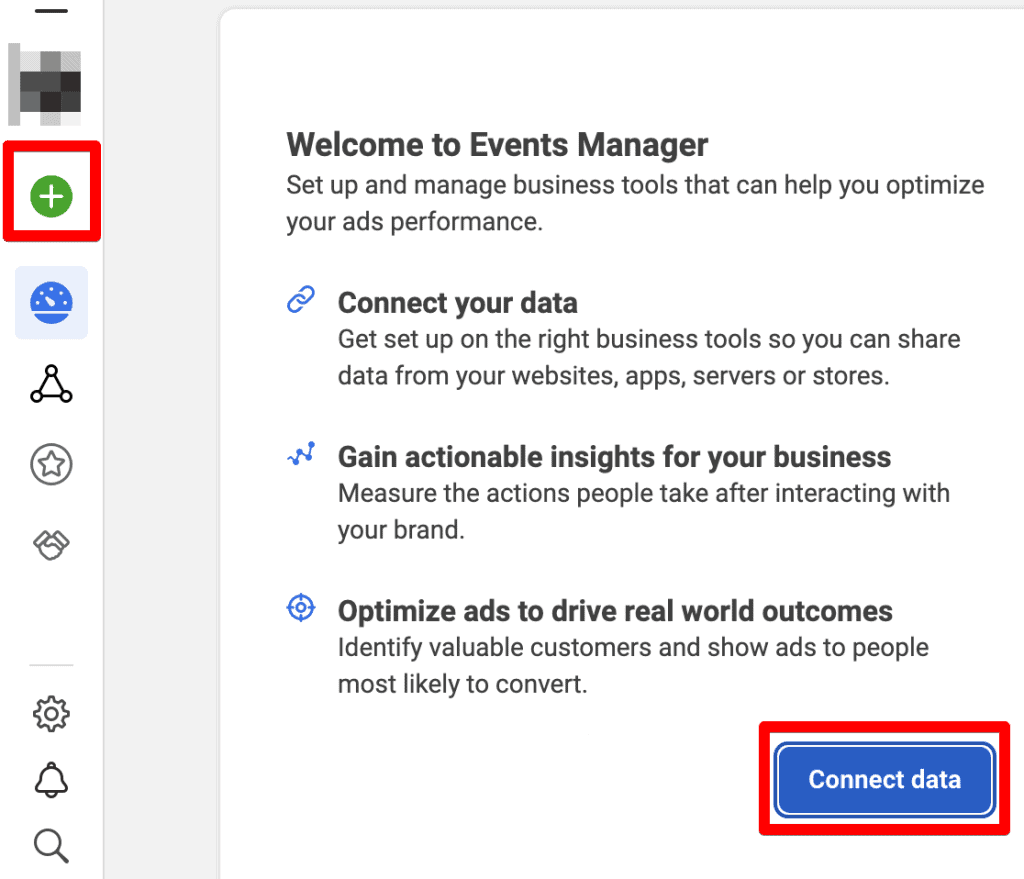Screen dimensions: 1024x879
Task: Click the trending arrow icon near insights heading
Action: point(300,453)
